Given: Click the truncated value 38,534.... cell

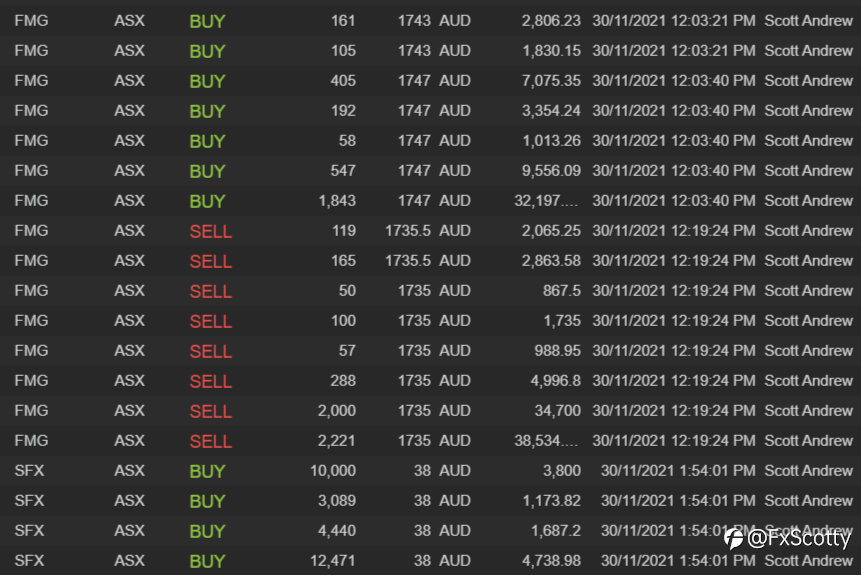Looking at the screenshot, I should point(546,441).
